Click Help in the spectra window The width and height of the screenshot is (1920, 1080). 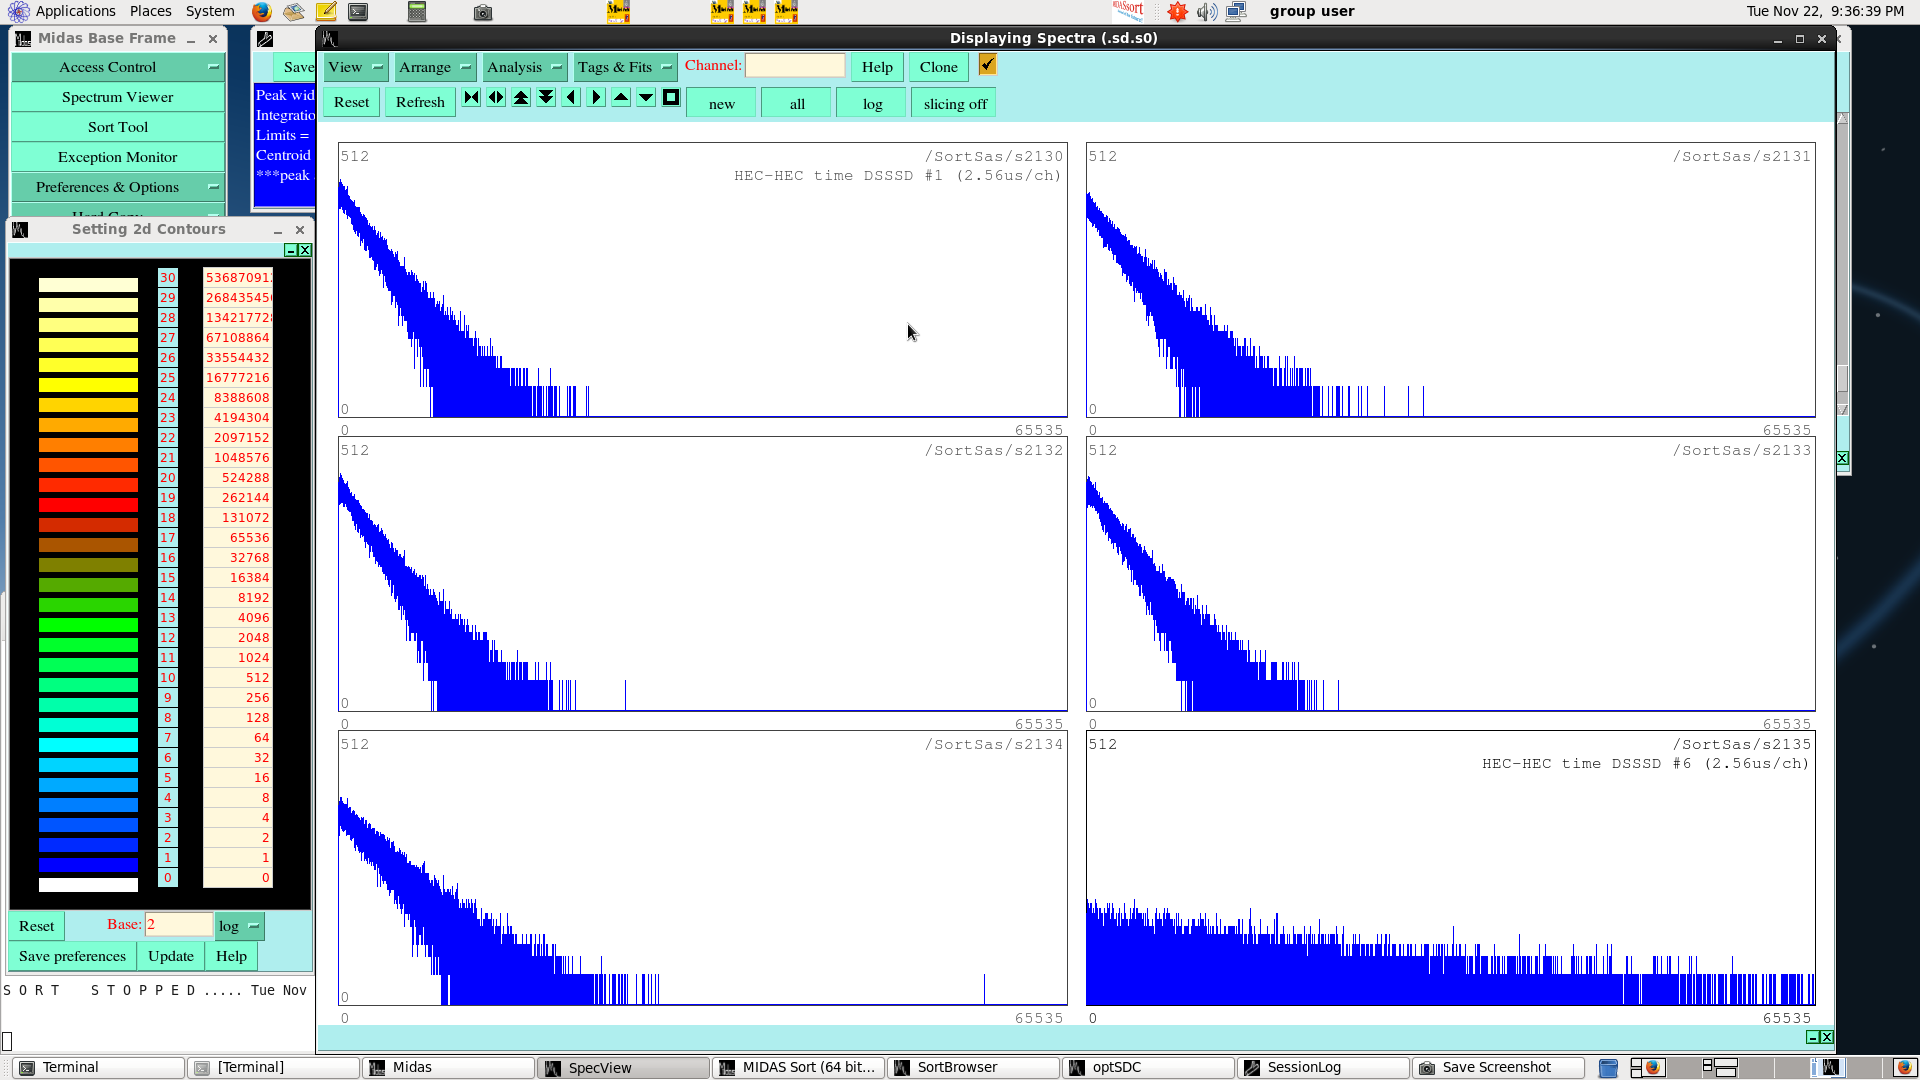click(877, 67)
